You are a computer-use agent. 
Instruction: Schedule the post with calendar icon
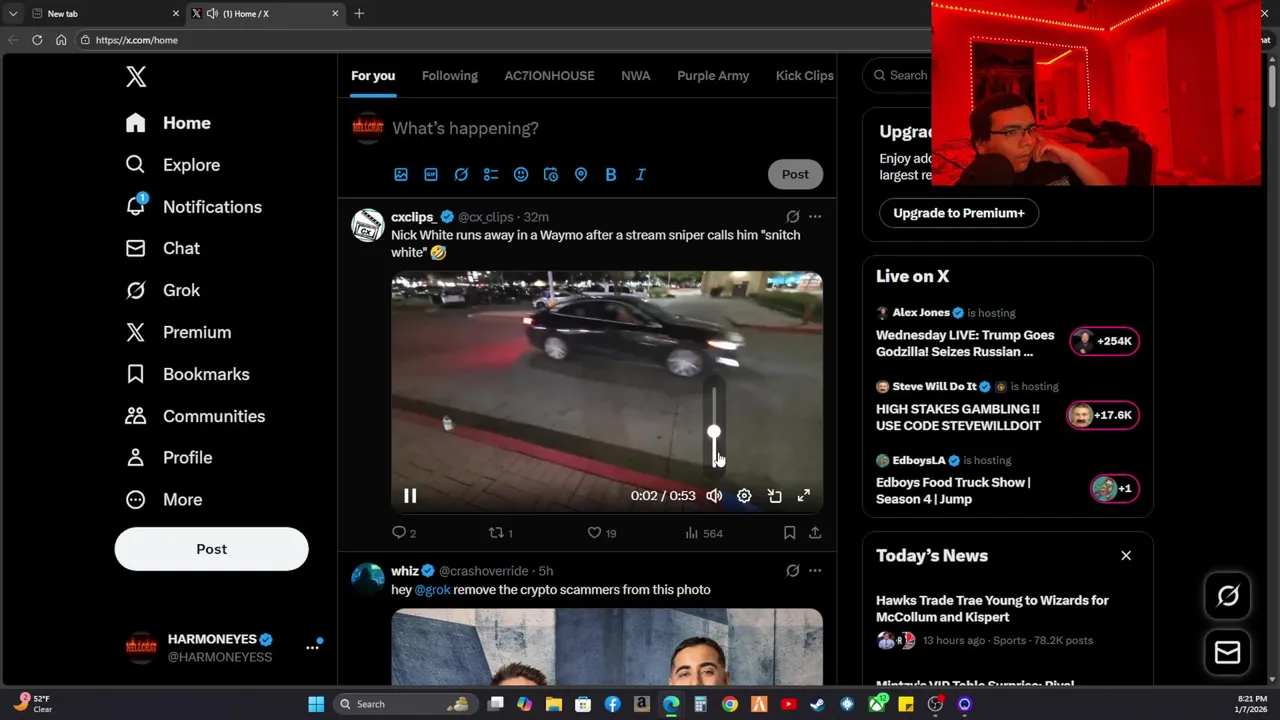(551, 174)
